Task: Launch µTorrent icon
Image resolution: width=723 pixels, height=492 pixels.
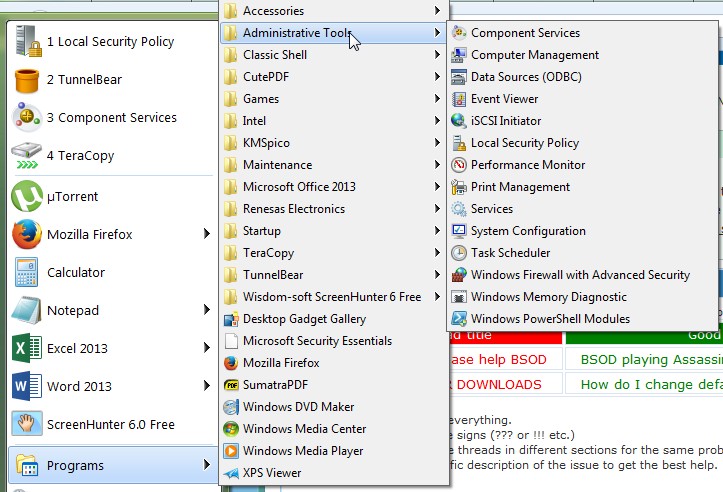Action: [x=27, y=196]
